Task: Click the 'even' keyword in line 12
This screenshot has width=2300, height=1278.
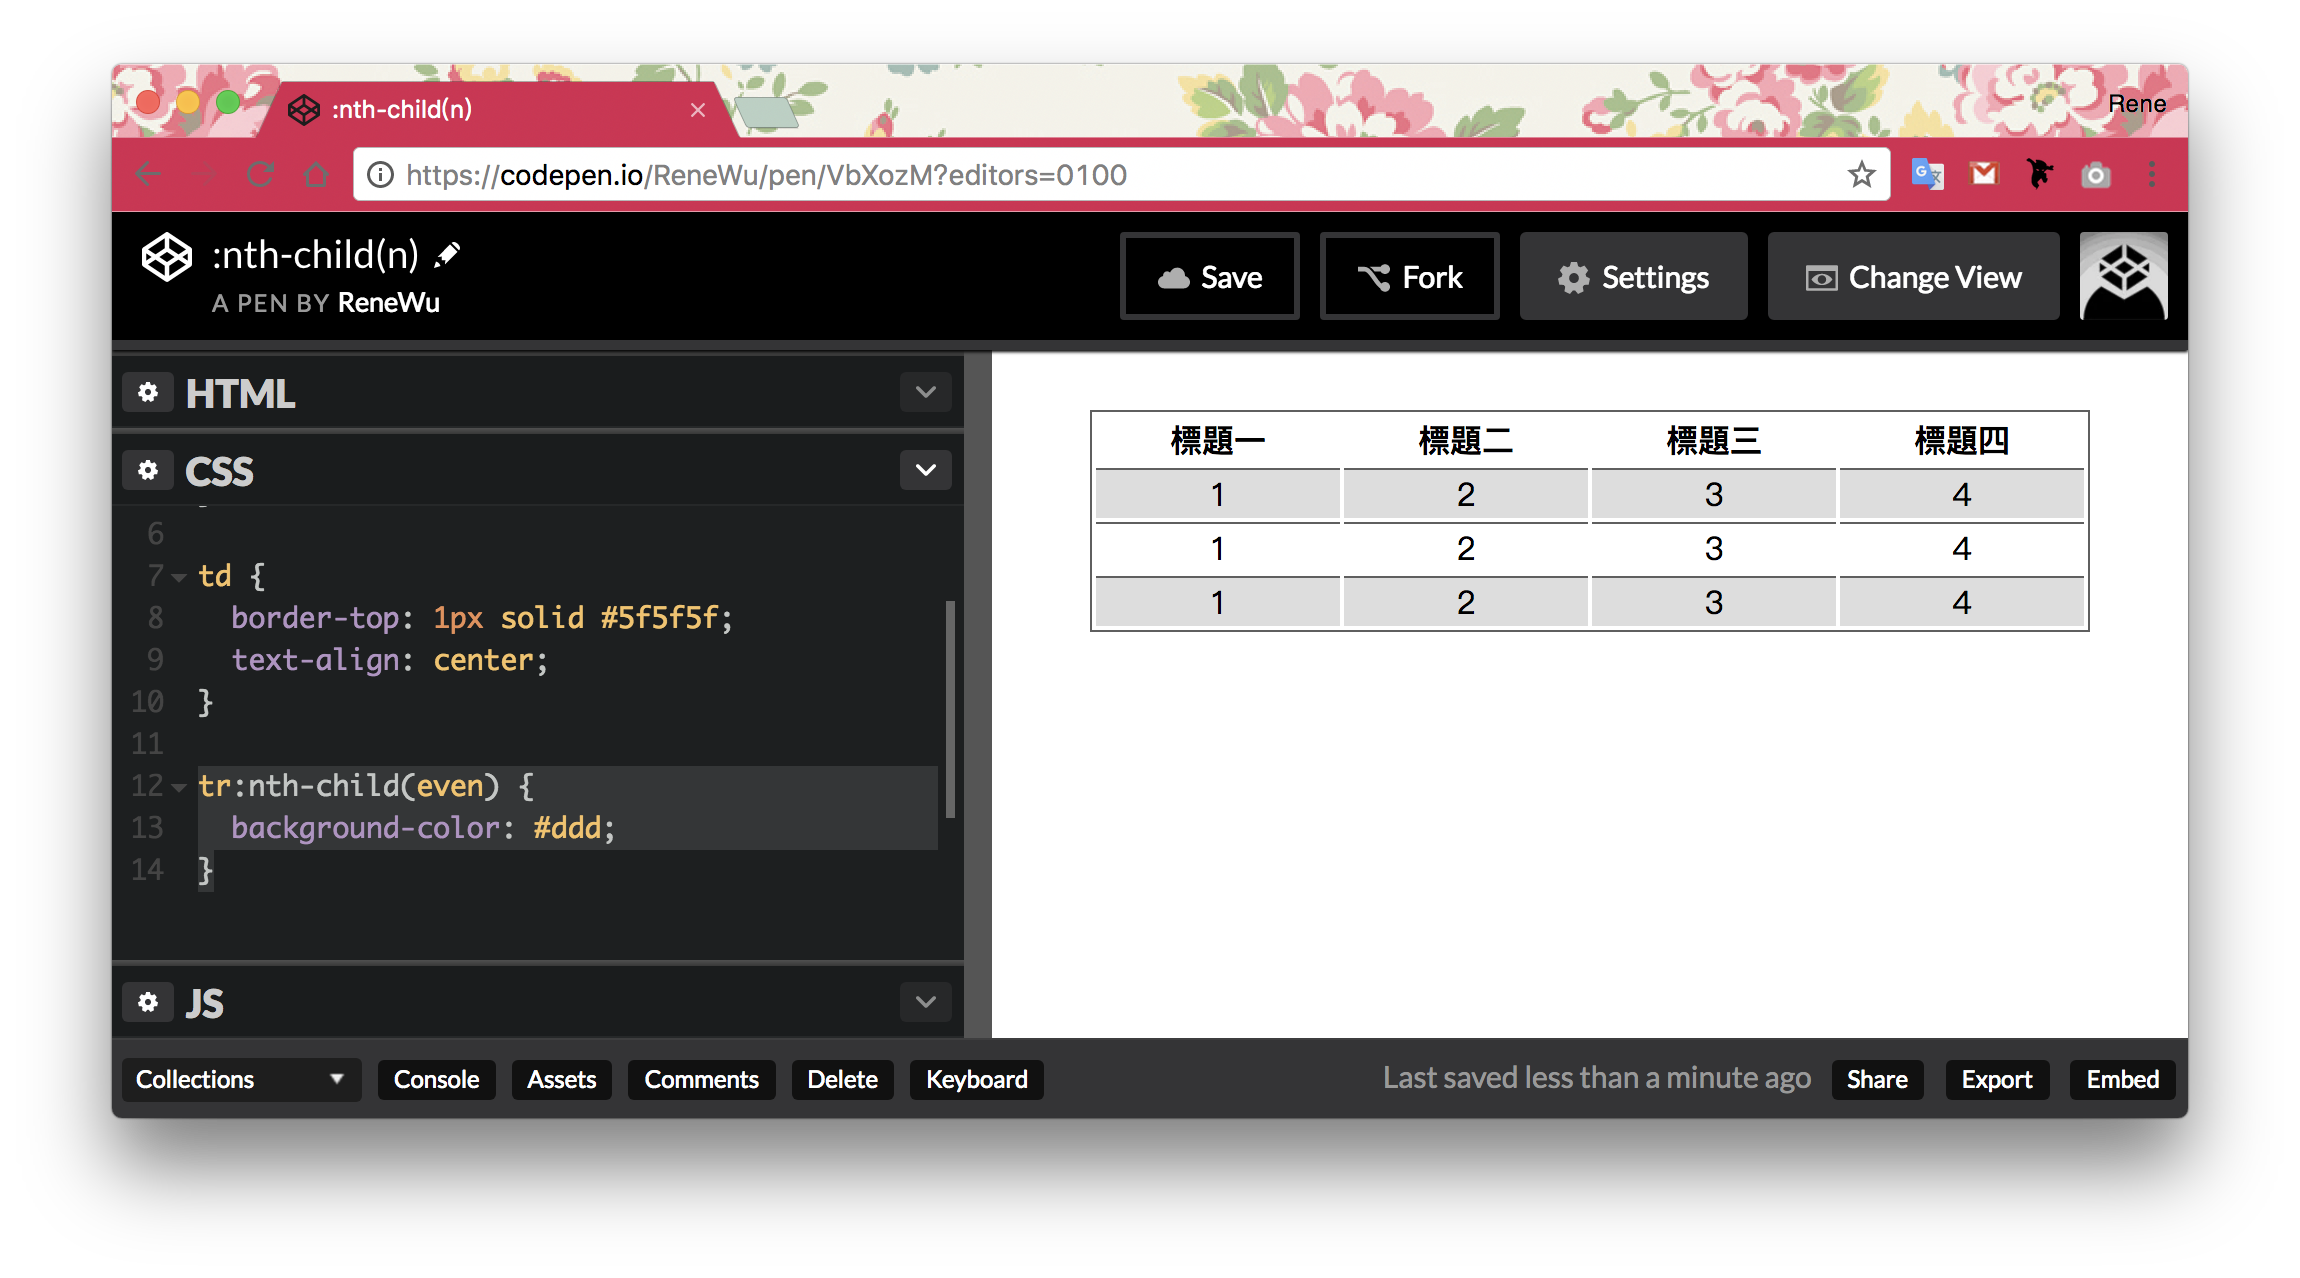Action: (x=450, y=786)
